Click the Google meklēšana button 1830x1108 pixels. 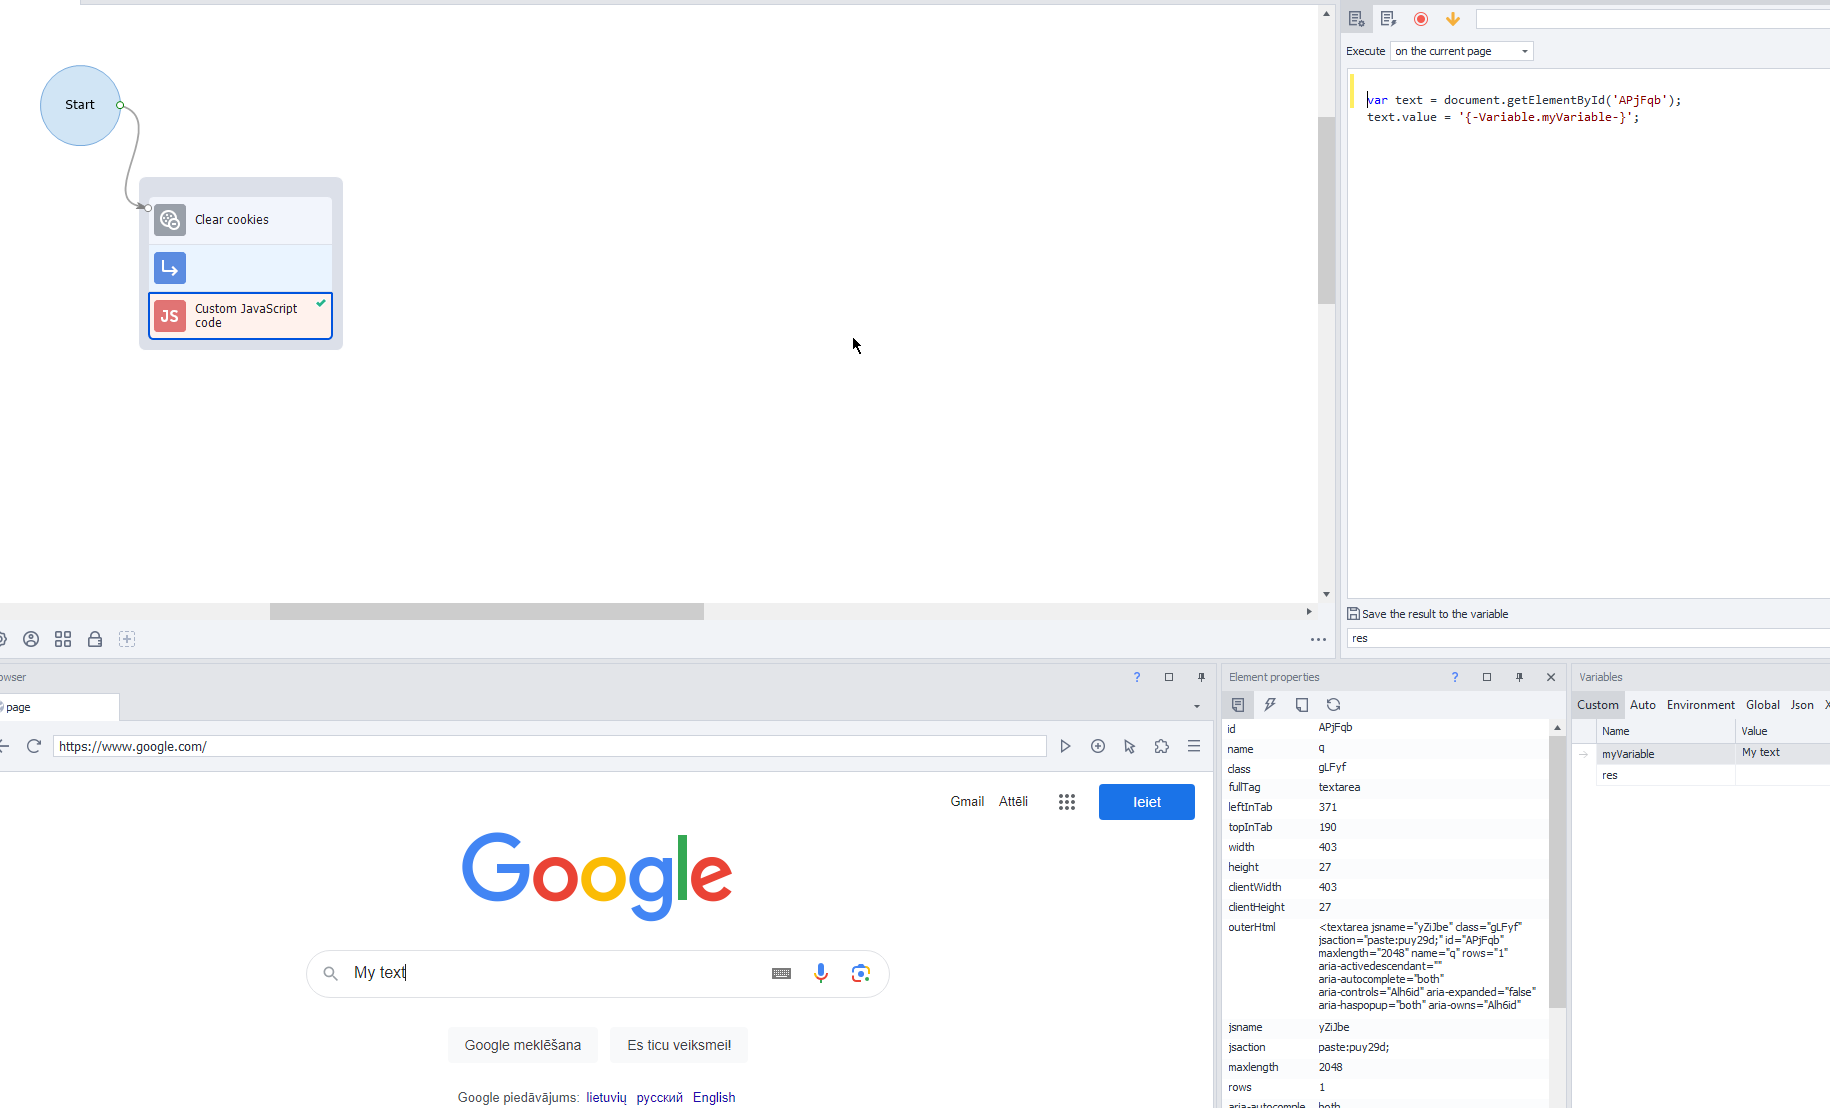[523, 1045]
